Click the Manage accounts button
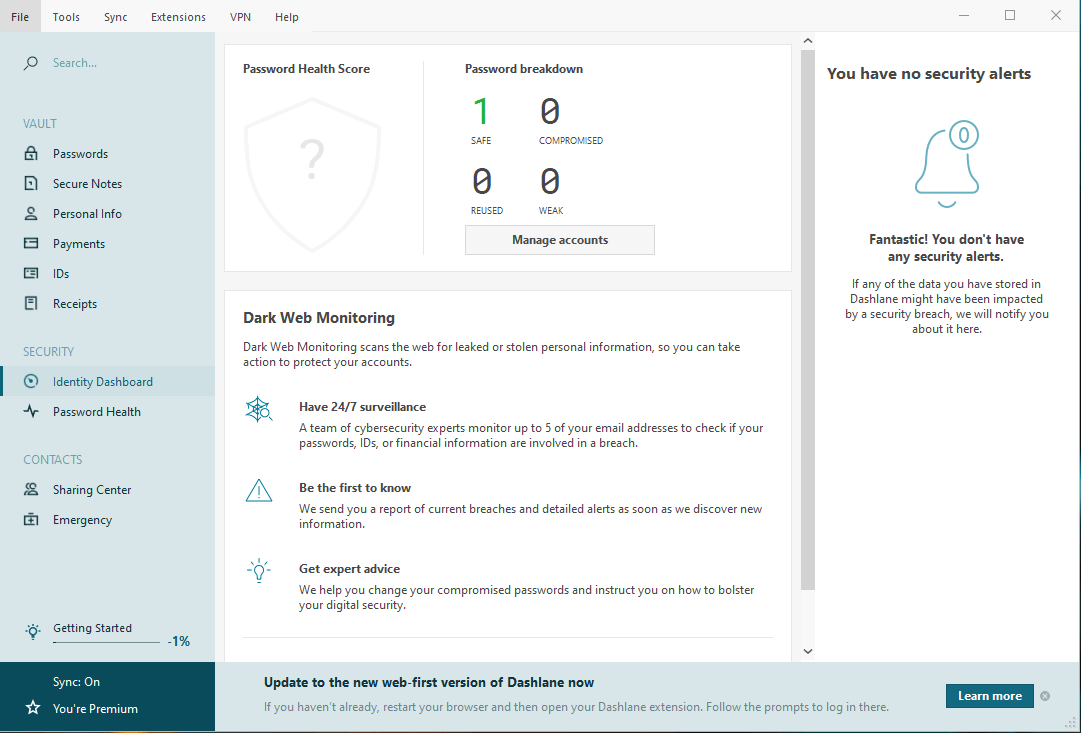 click(560, 240)
